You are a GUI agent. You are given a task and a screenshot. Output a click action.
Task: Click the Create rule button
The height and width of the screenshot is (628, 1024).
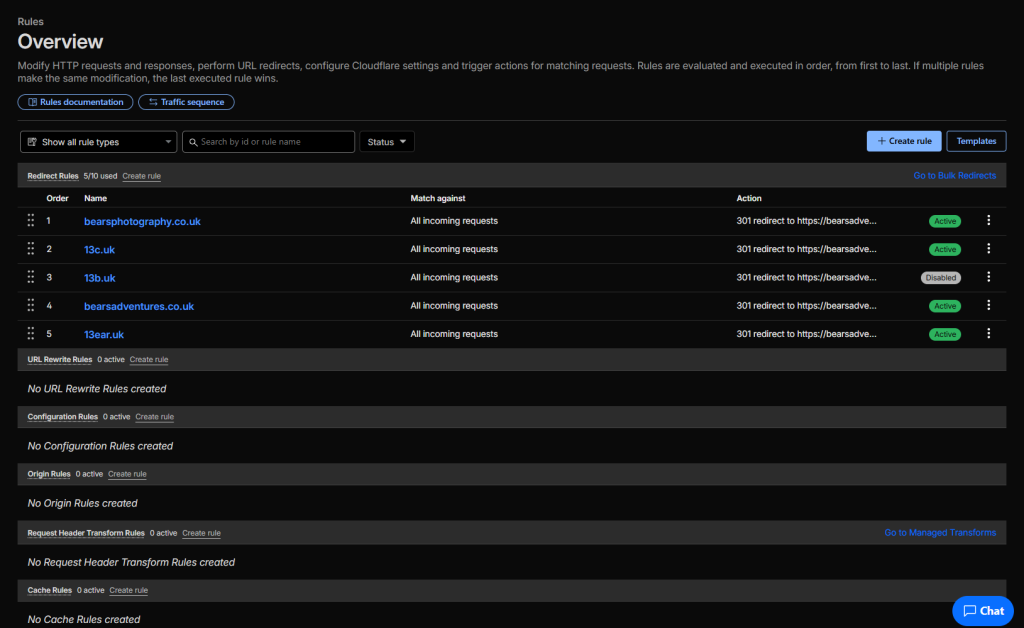(x=903, y=141)
